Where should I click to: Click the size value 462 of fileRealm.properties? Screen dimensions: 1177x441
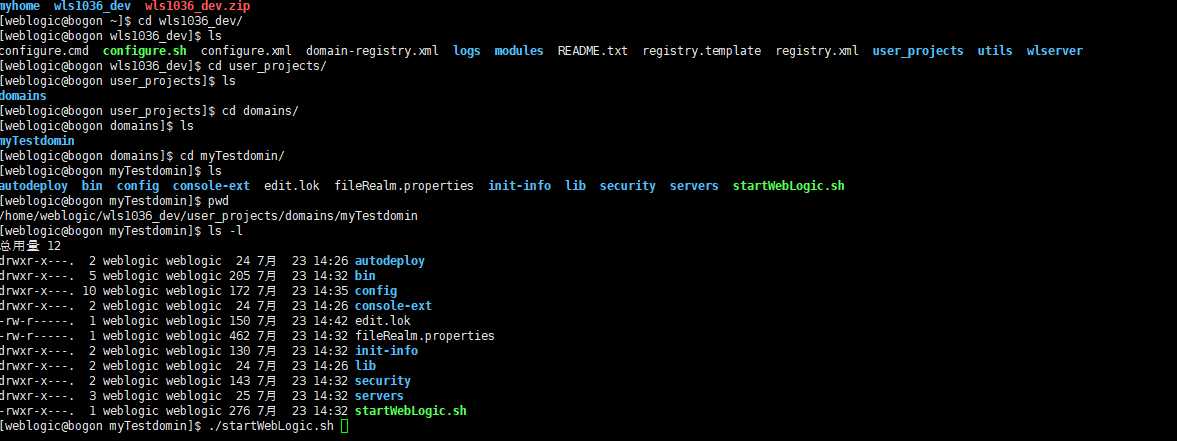(239, 336)
